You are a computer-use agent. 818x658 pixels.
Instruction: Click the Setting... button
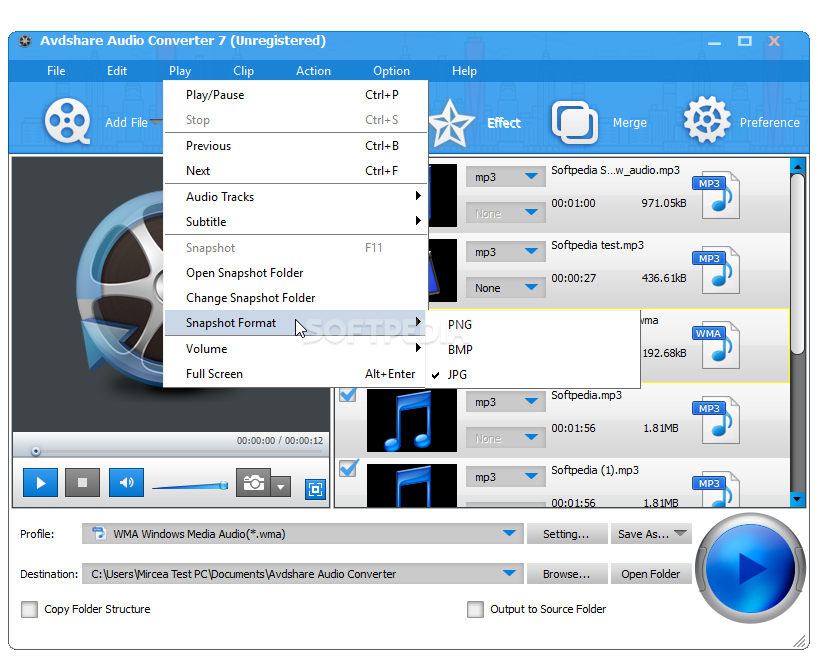point(567,534)
